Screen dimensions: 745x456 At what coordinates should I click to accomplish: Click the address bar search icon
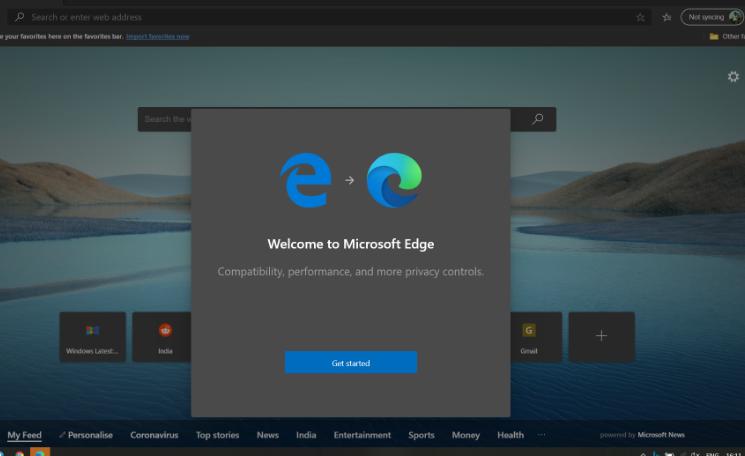pos(19,17)
